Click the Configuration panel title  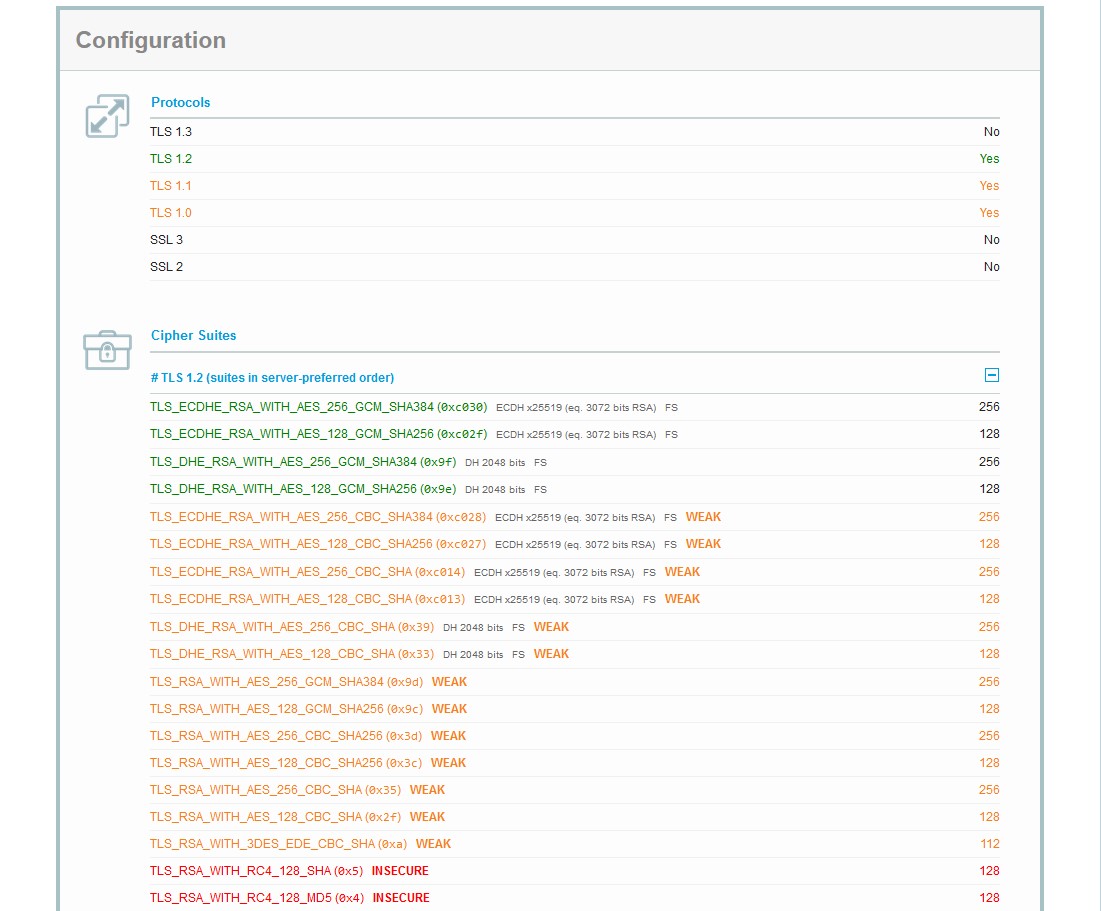[151, 40]
